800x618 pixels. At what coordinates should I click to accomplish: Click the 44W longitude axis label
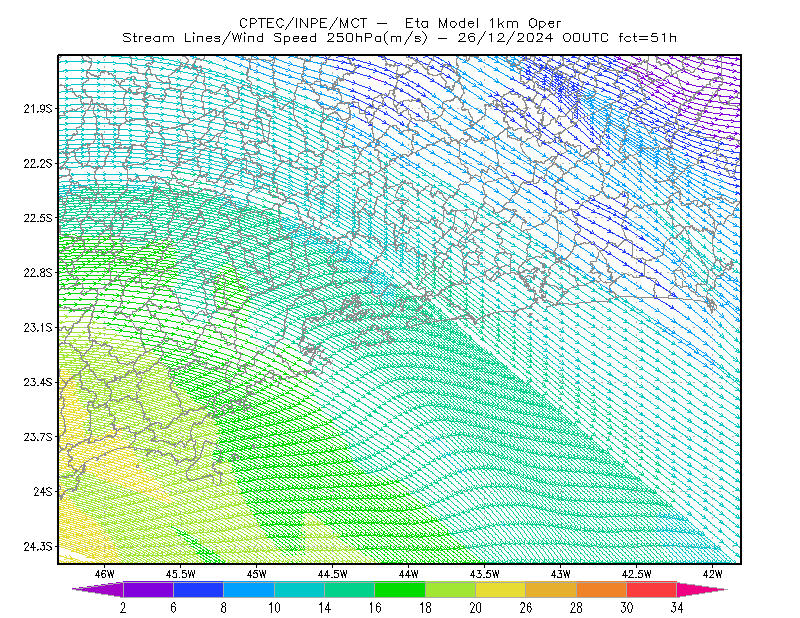click(408, 574)
